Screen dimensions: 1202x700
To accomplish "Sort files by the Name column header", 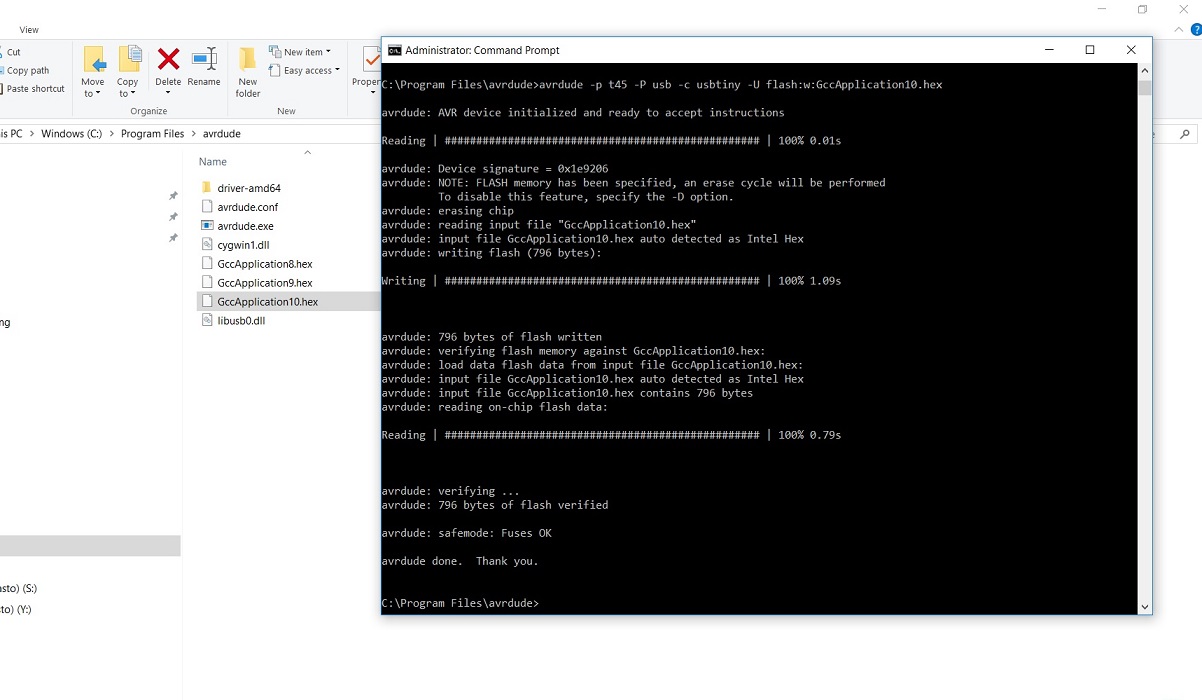I will [x=213, y=162].
